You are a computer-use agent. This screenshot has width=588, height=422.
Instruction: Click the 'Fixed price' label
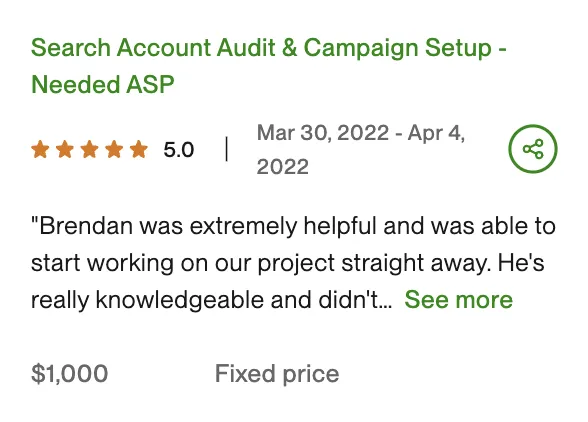point(277,374)
